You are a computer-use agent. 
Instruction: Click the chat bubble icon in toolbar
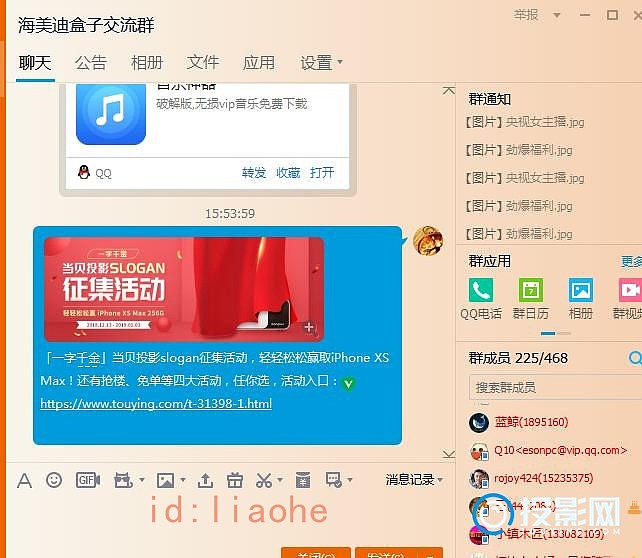[334, 480]
